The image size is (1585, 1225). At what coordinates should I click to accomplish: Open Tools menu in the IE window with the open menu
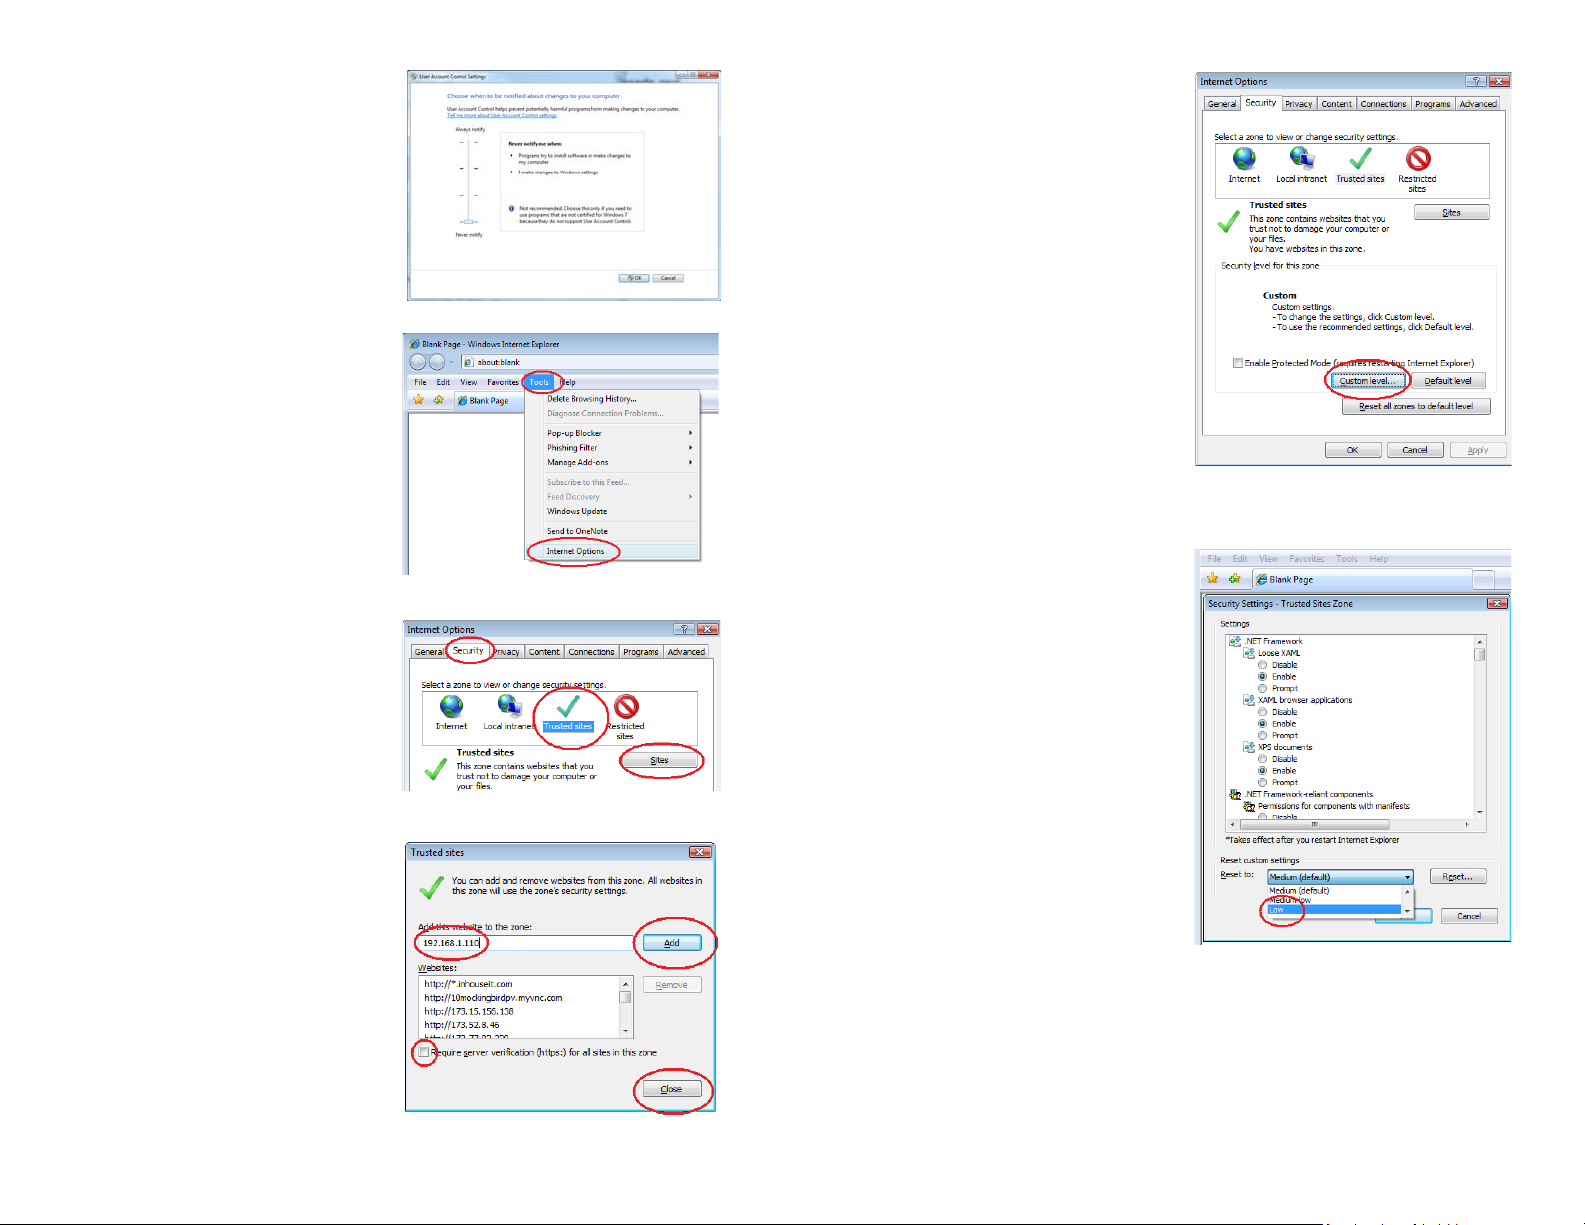[x=539, y=382]
